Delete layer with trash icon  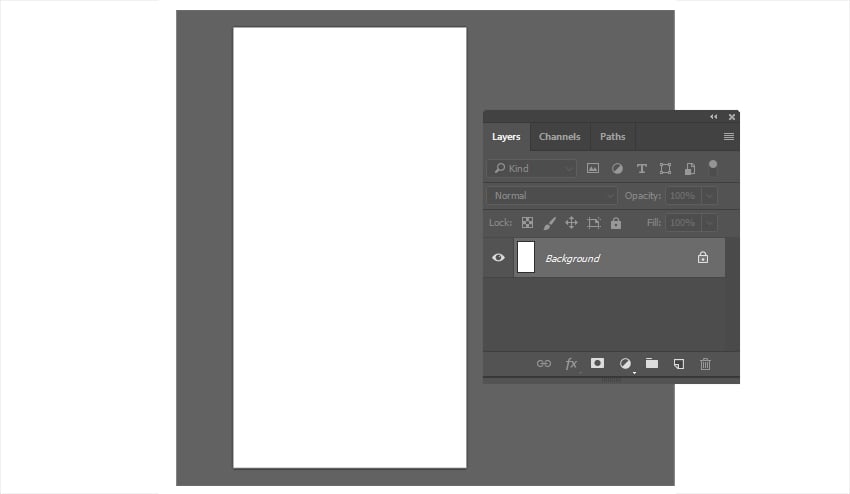(705, 364)
